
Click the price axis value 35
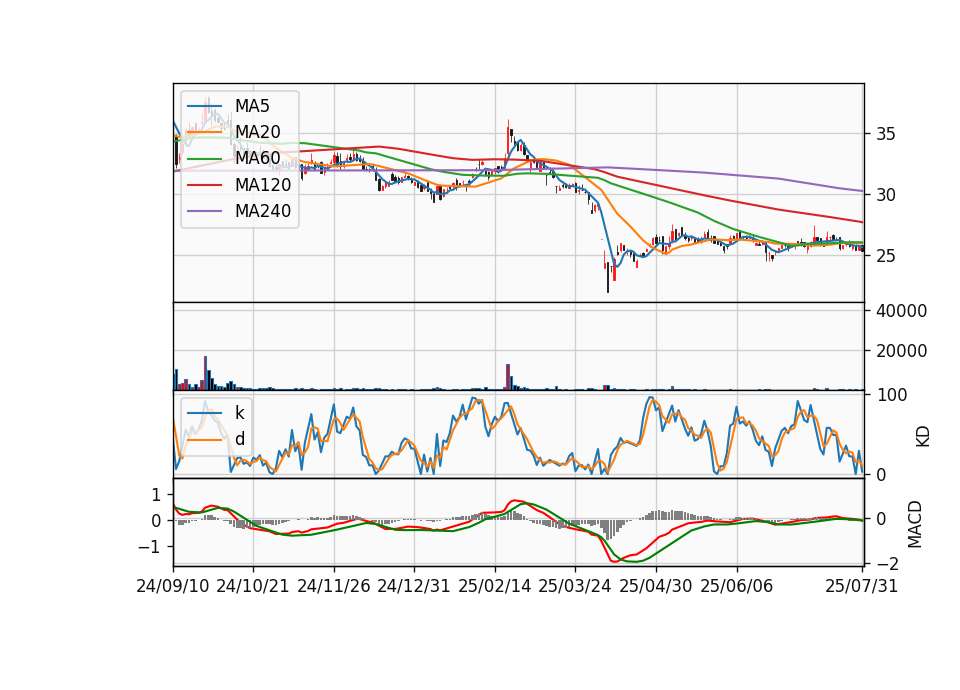[x=885, y=134]
